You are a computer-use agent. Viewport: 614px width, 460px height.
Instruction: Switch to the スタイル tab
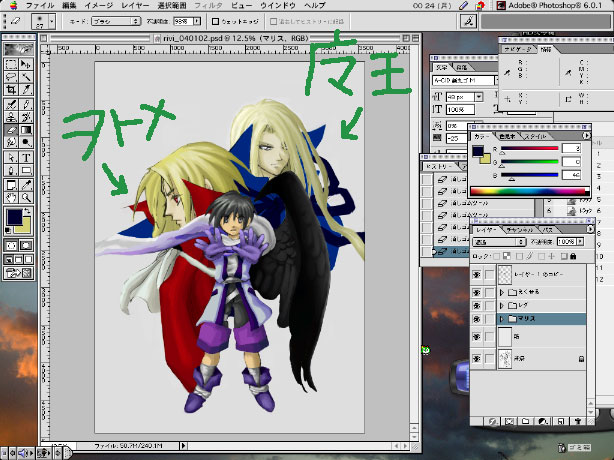tap(535, 136)
